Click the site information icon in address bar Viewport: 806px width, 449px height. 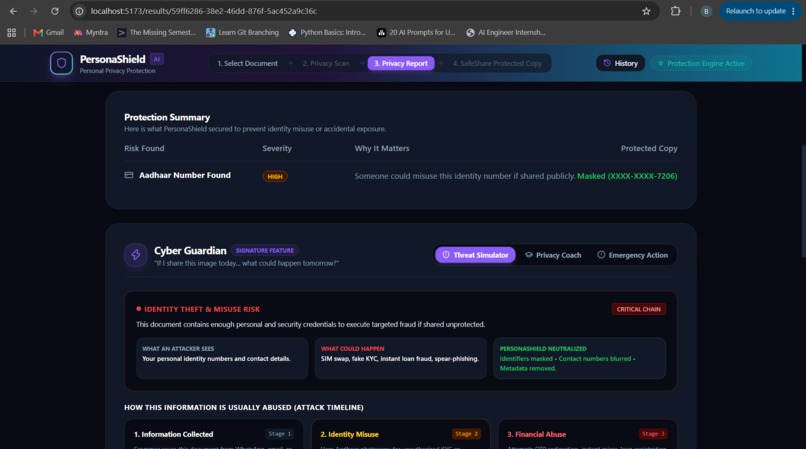[79, 11]
